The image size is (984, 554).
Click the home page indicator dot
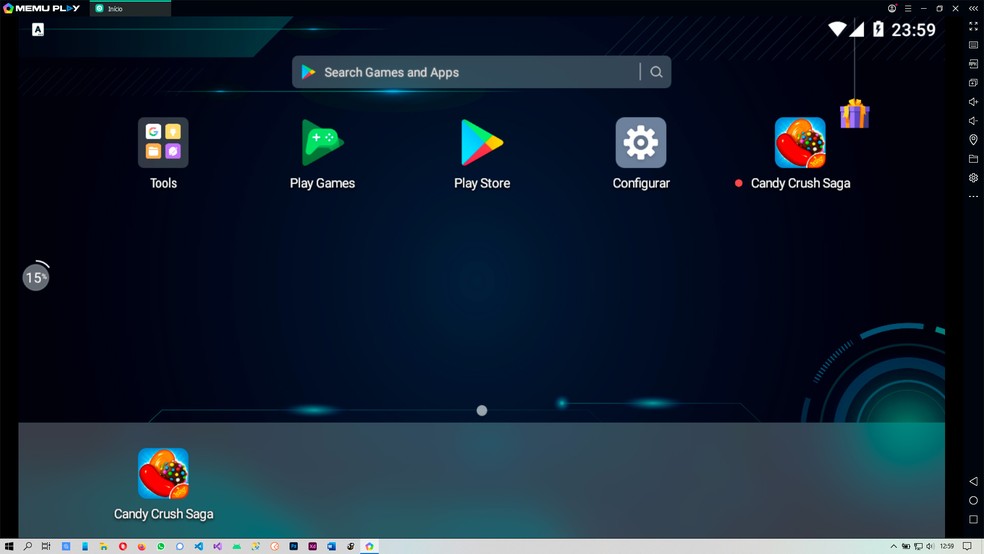(x=482, y=410)
